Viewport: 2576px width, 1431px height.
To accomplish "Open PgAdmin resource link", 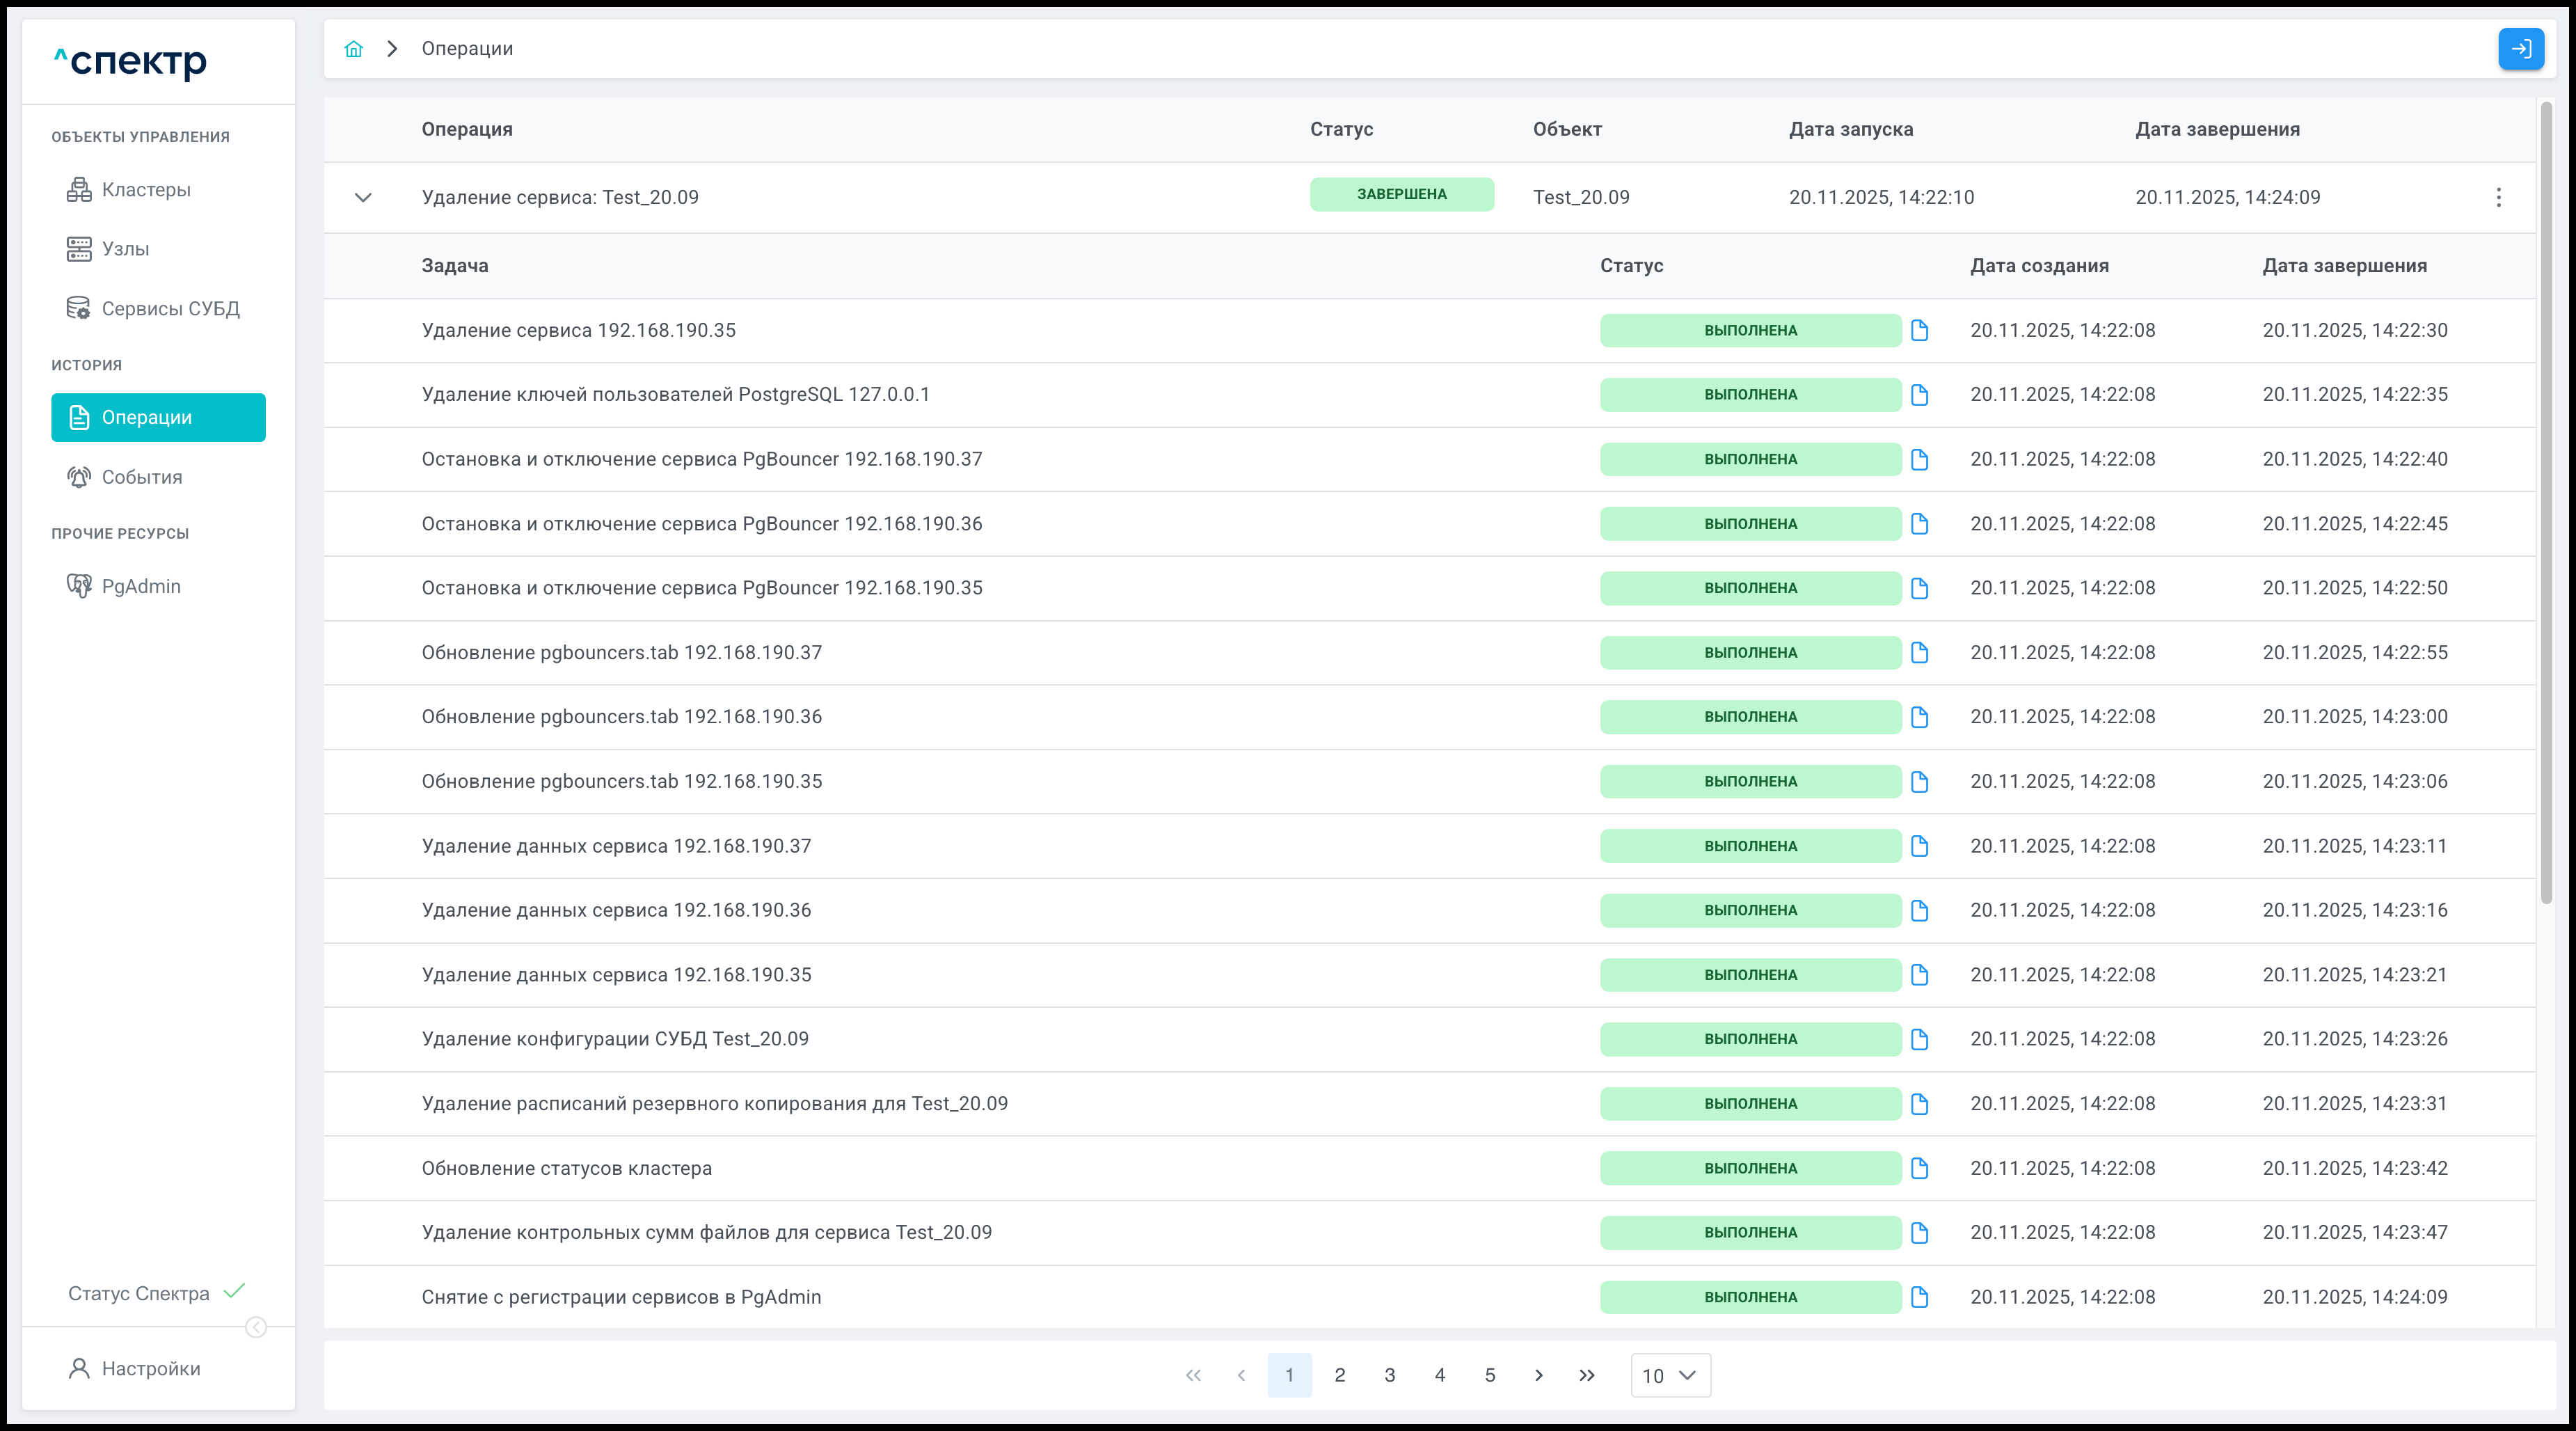I will 141,586.
